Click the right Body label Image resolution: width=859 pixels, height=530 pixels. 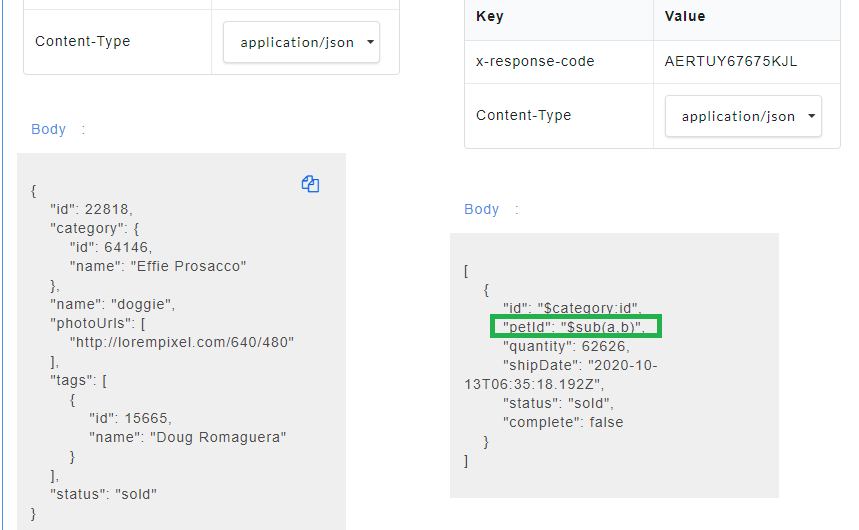(482, 209)
